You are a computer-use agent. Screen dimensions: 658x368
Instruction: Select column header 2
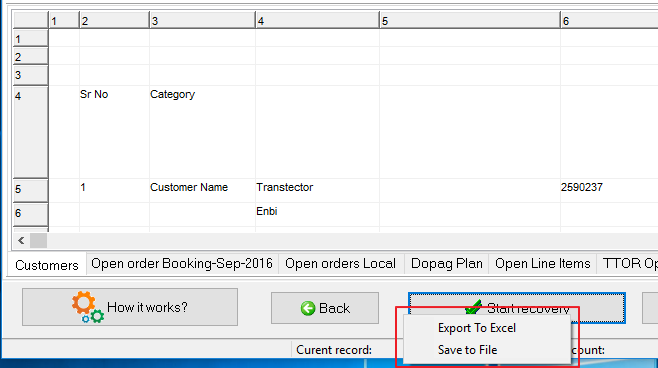114,21
